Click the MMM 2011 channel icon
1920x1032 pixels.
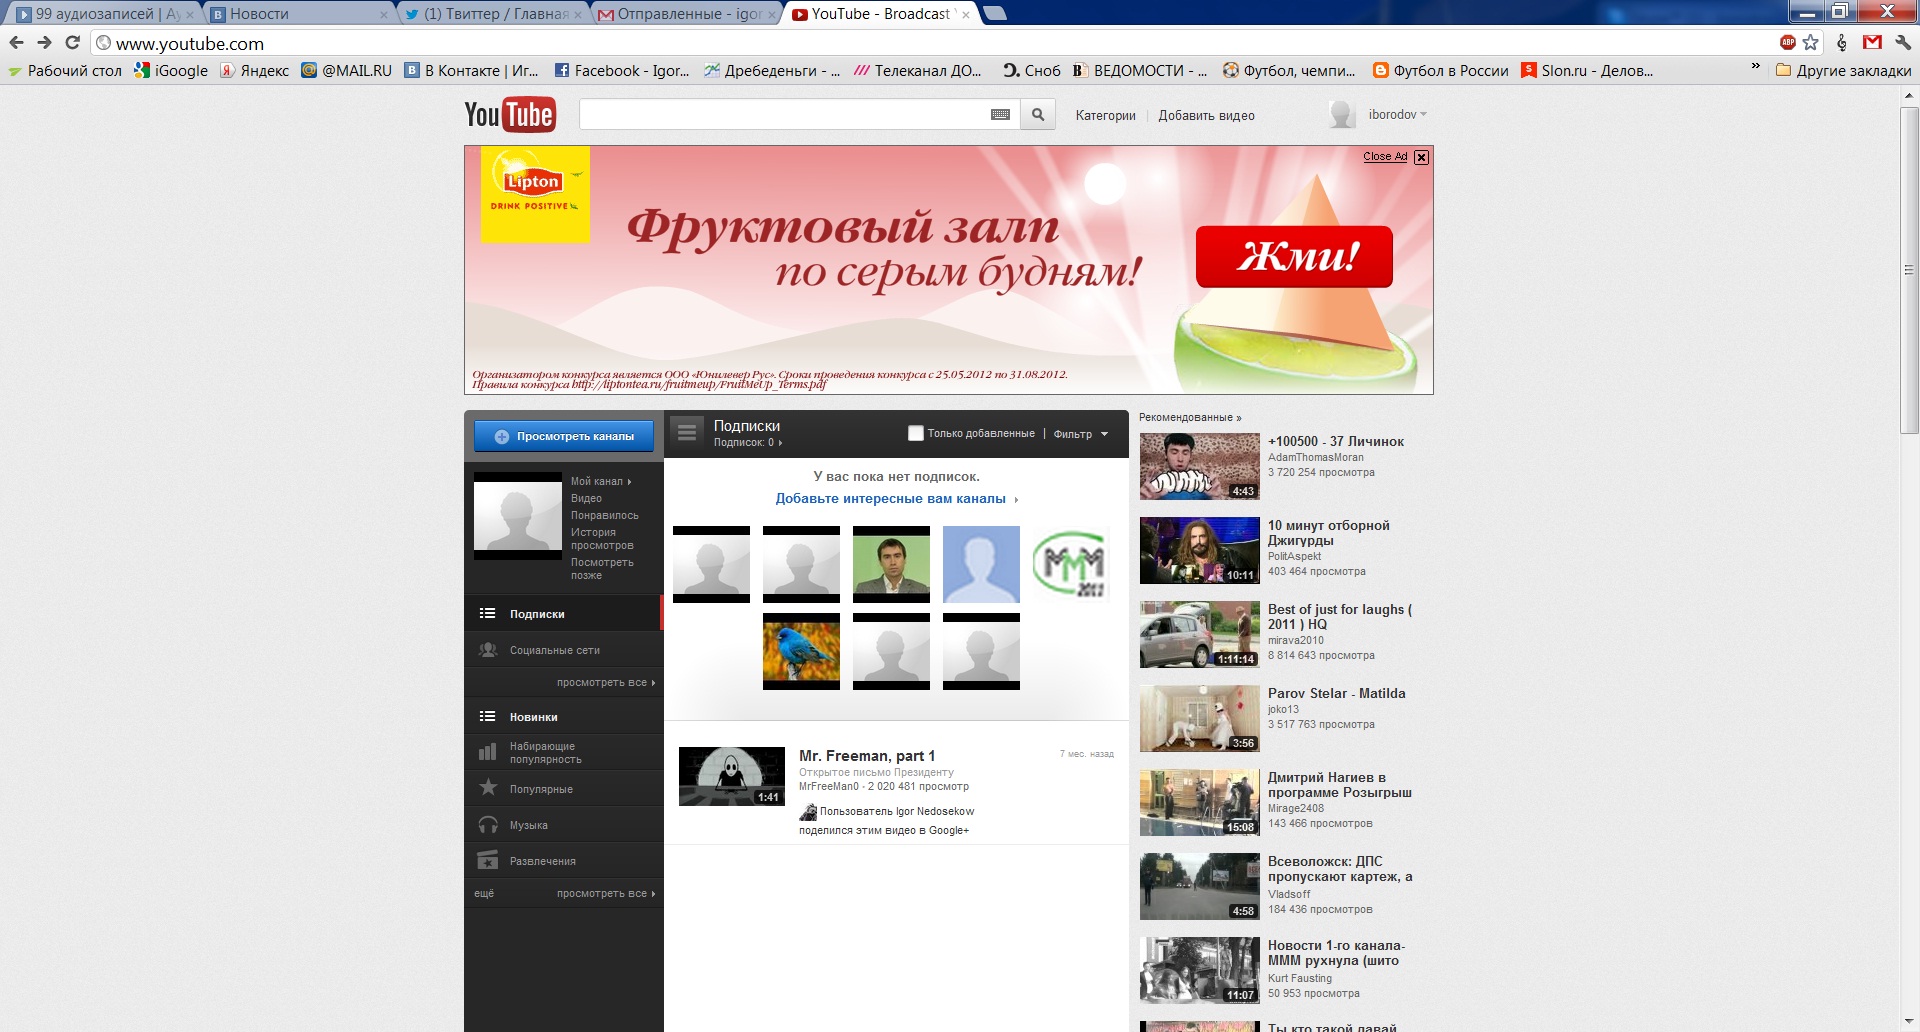[1071, 565]
